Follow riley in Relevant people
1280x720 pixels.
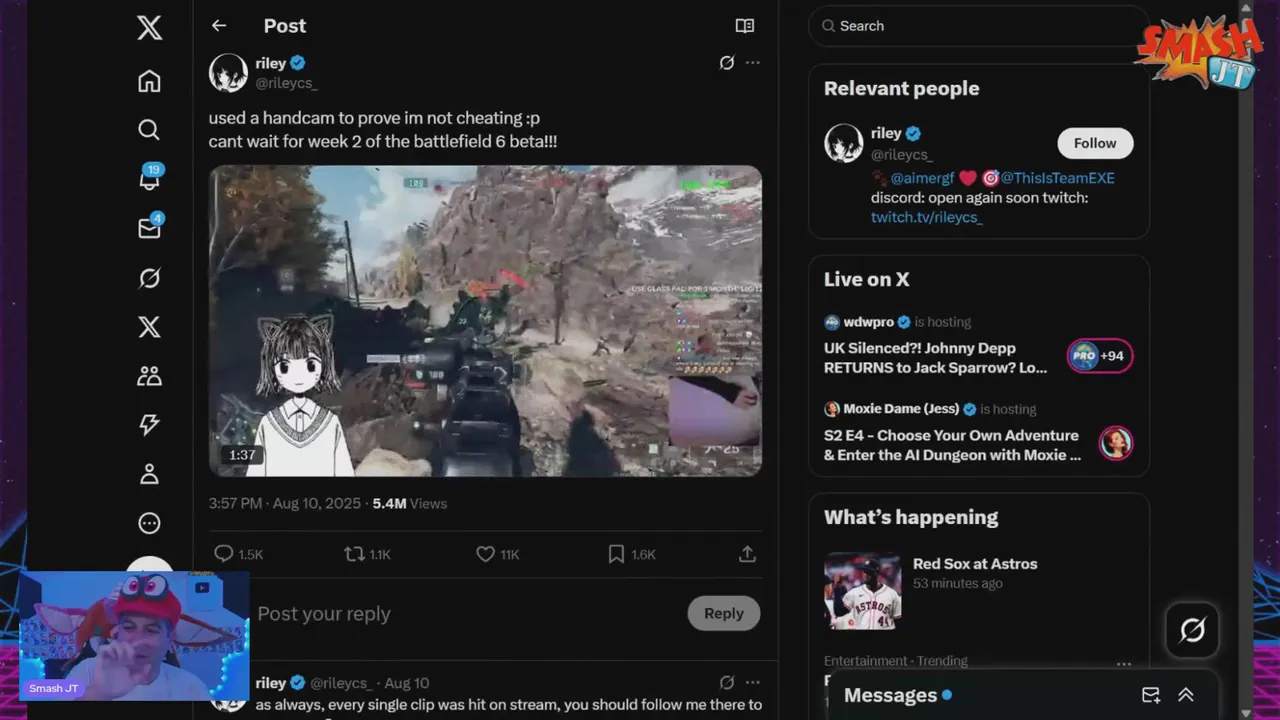(1095, 143)
